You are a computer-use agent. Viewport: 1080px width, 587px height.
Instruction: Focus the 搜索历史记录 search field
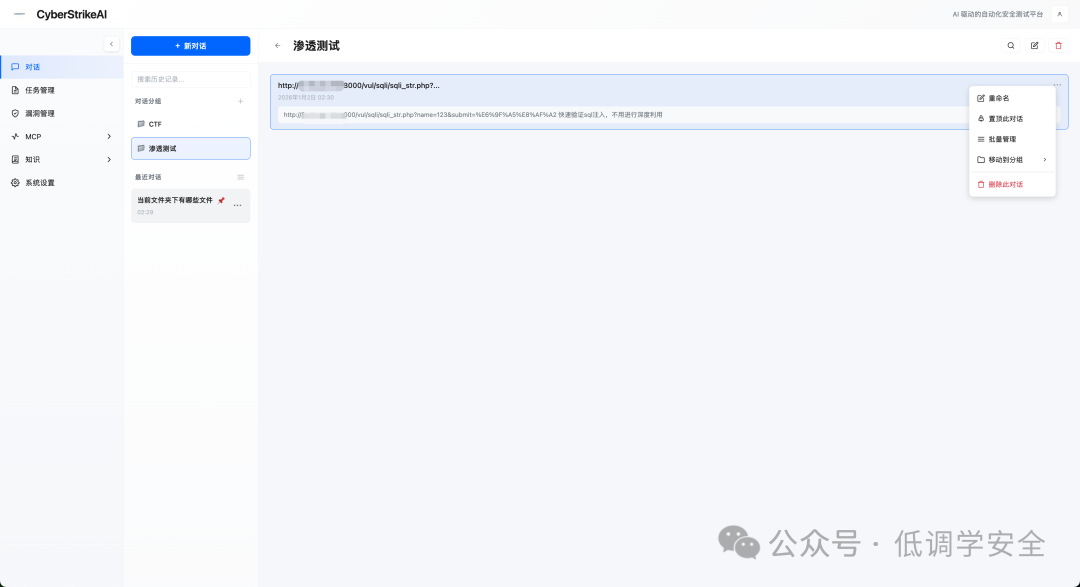[x=191, y=79]
